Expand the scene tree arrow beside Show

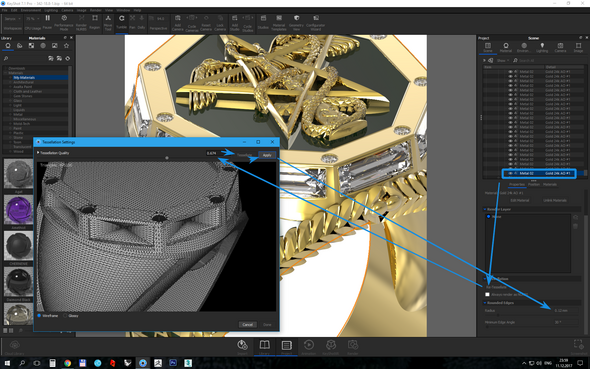(484, 60)
